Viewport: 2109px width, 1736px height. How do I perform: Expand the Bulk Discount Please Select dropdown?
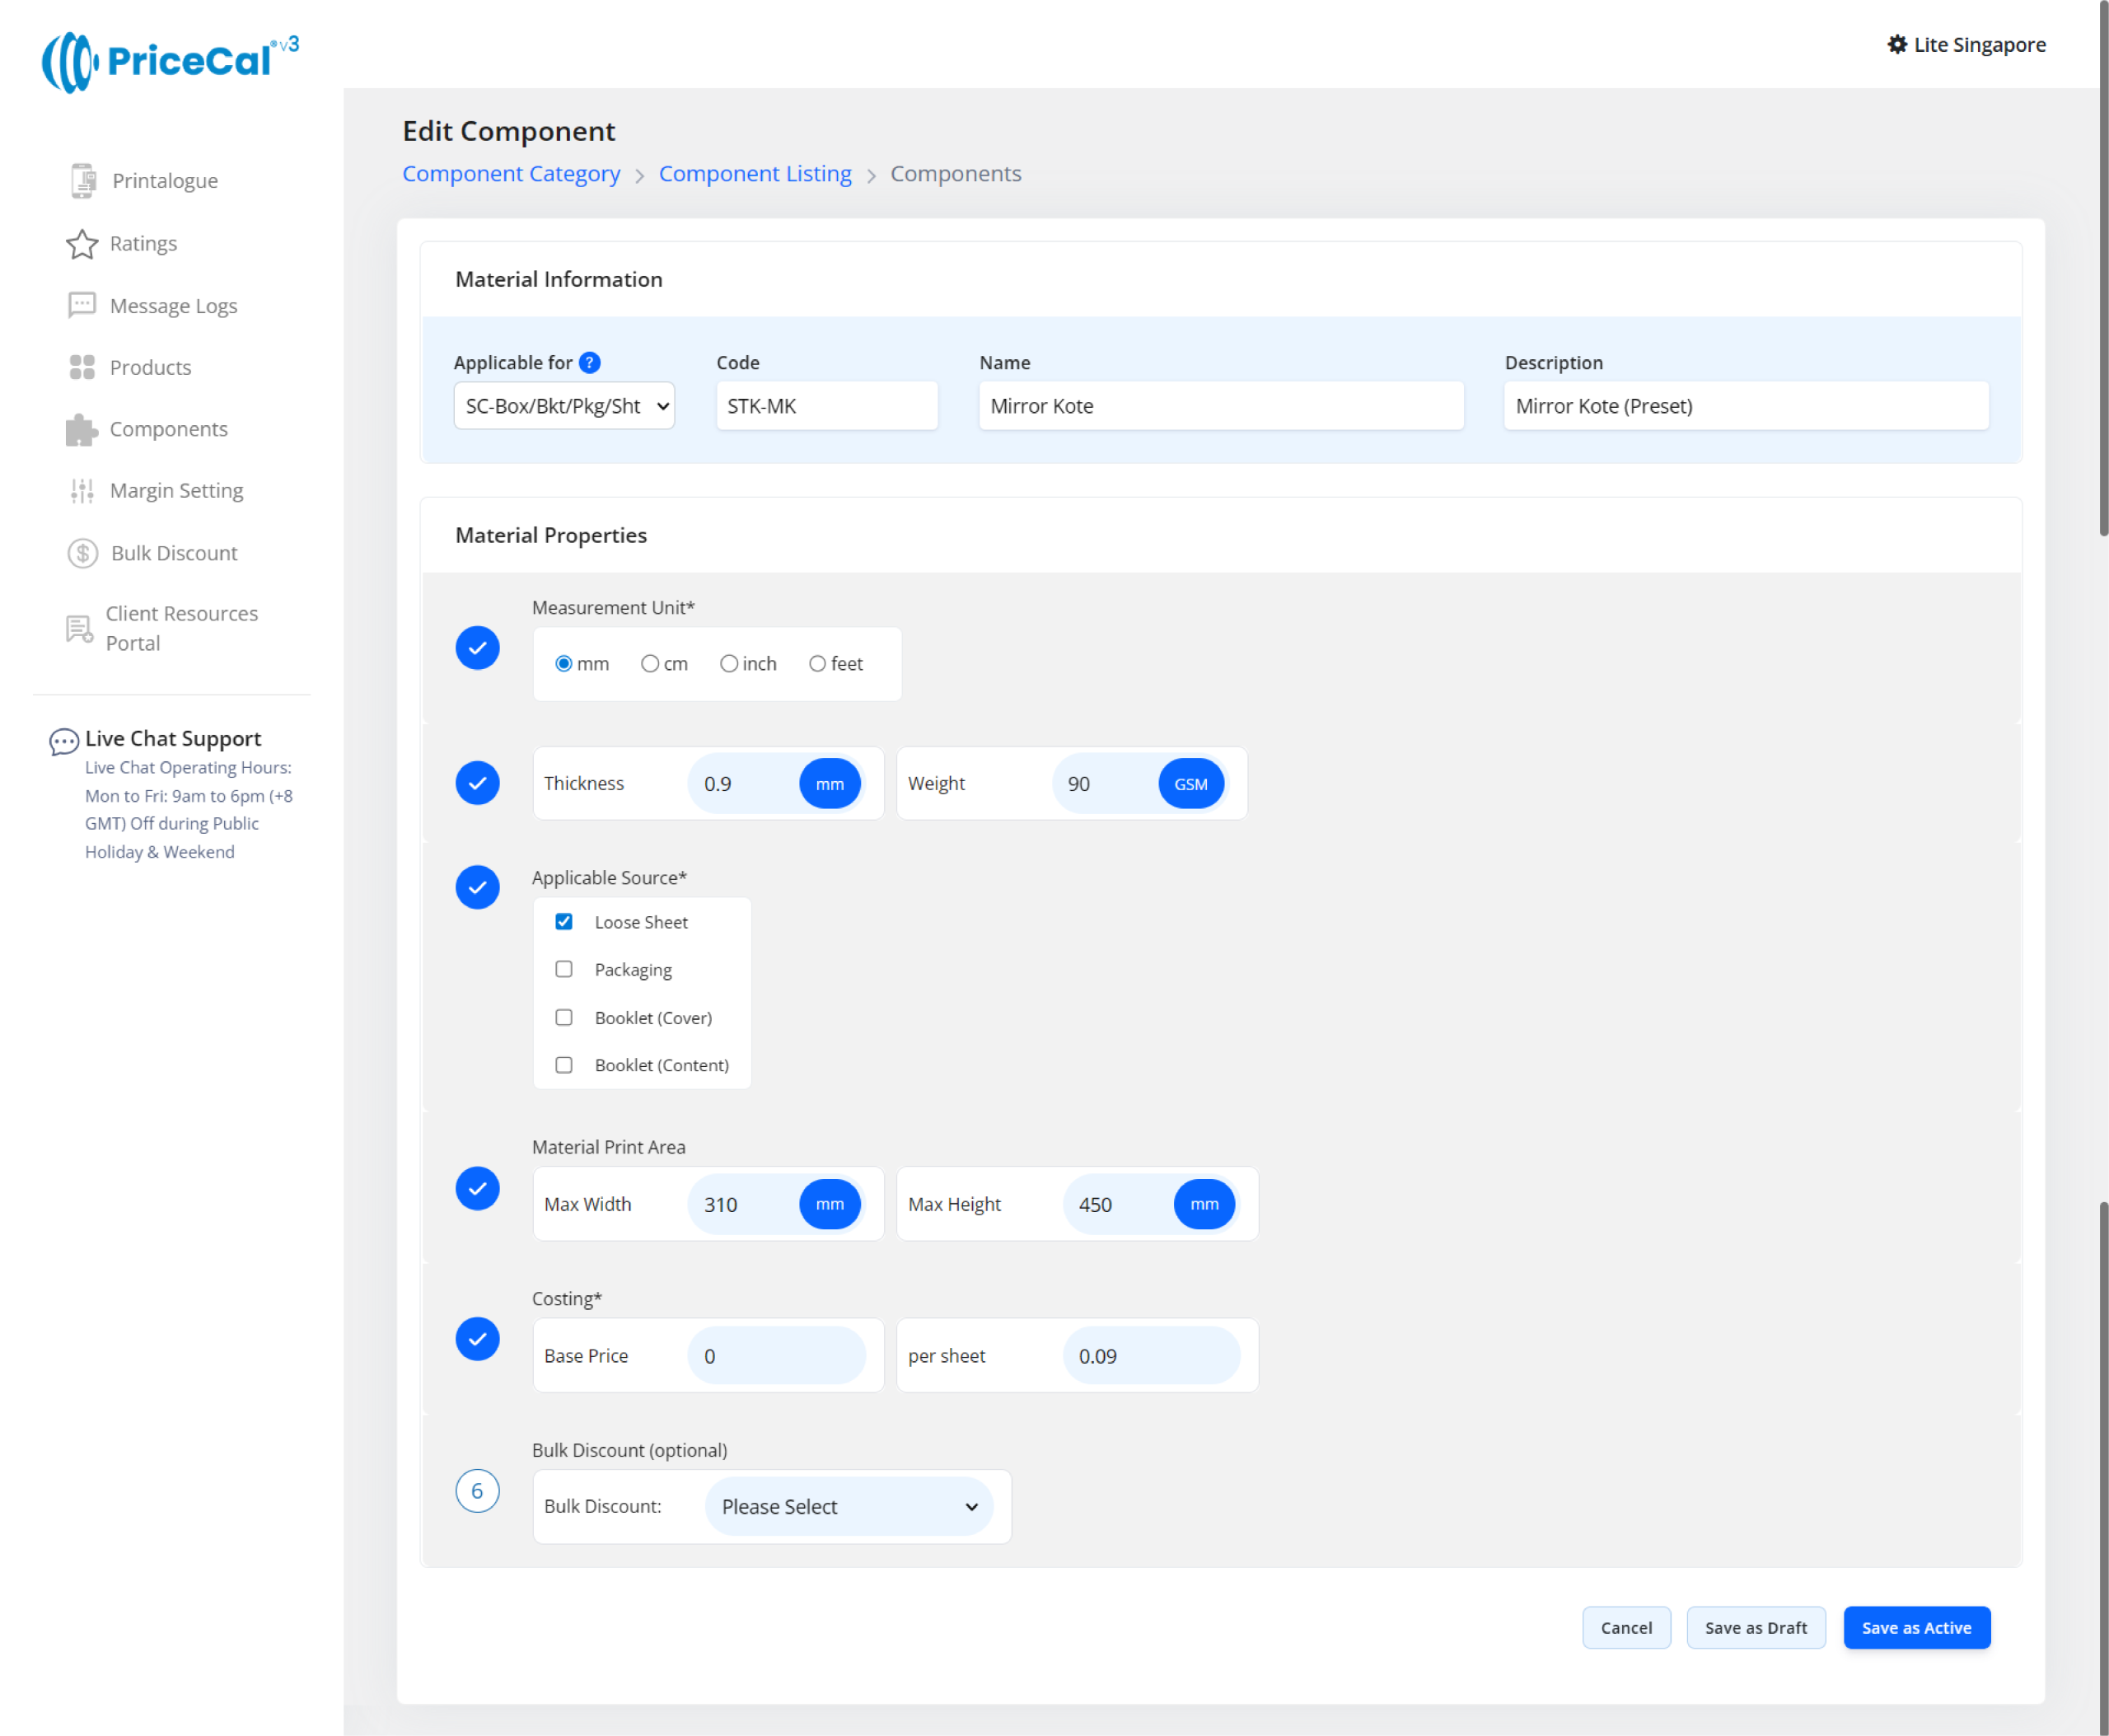click(x=848, y=1507)
